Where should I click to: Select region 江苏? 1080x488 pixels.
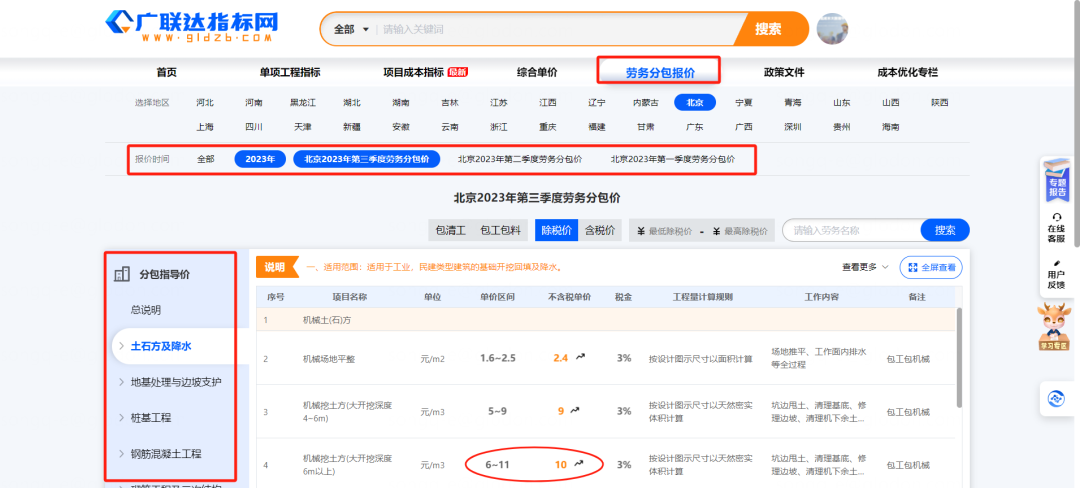[499, 103]
